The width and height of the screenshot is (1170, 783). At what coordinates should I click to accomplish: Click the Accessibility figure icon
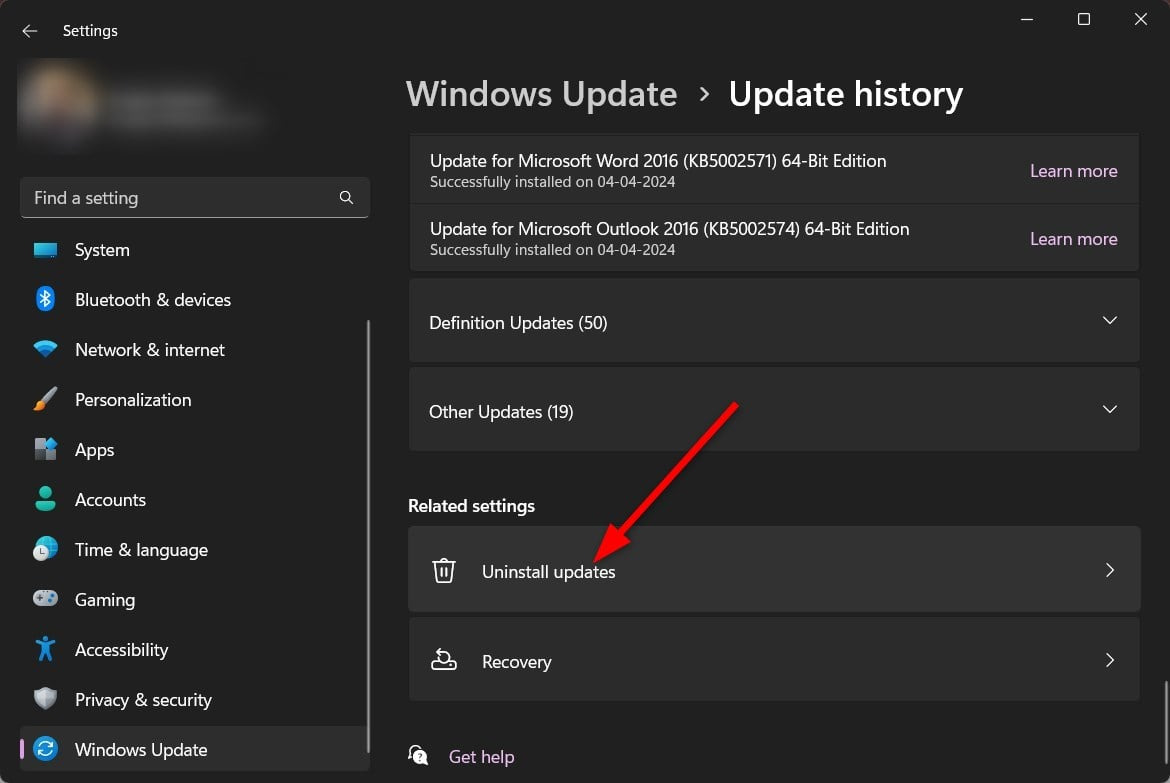(46, 649)
